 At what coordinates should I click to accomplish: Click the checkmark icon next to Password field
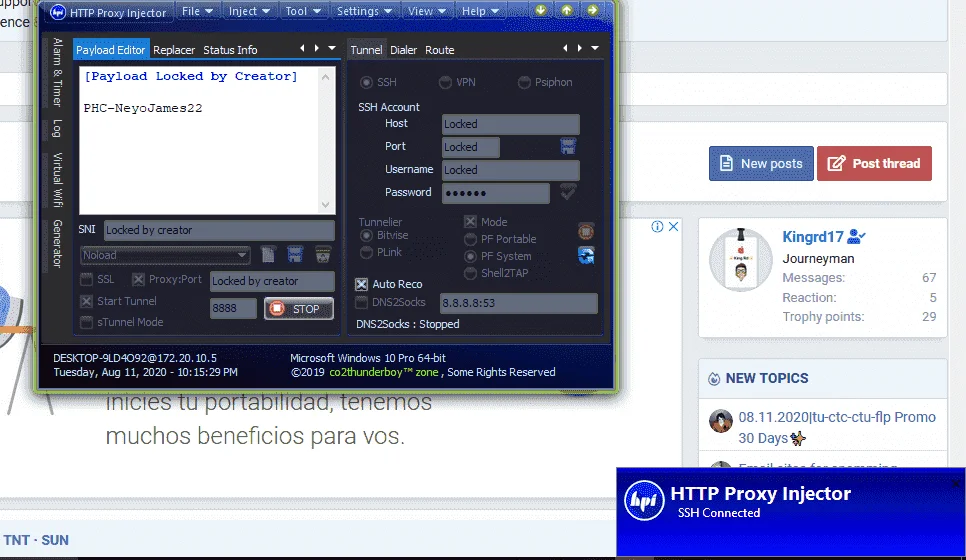pyautogui.click(x=568, y=192)
